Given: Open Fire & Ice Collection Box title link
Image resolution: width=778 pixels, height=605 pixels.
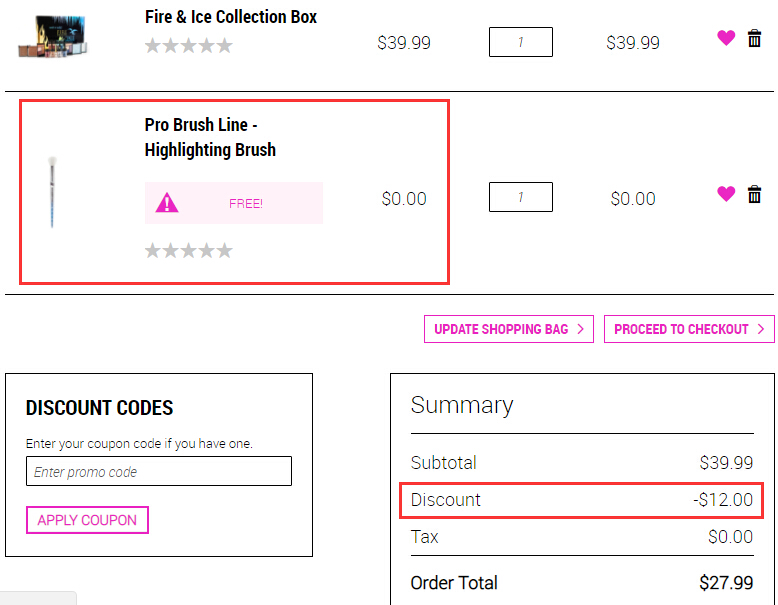Looking at the screenshot, I should coord(231,17).
